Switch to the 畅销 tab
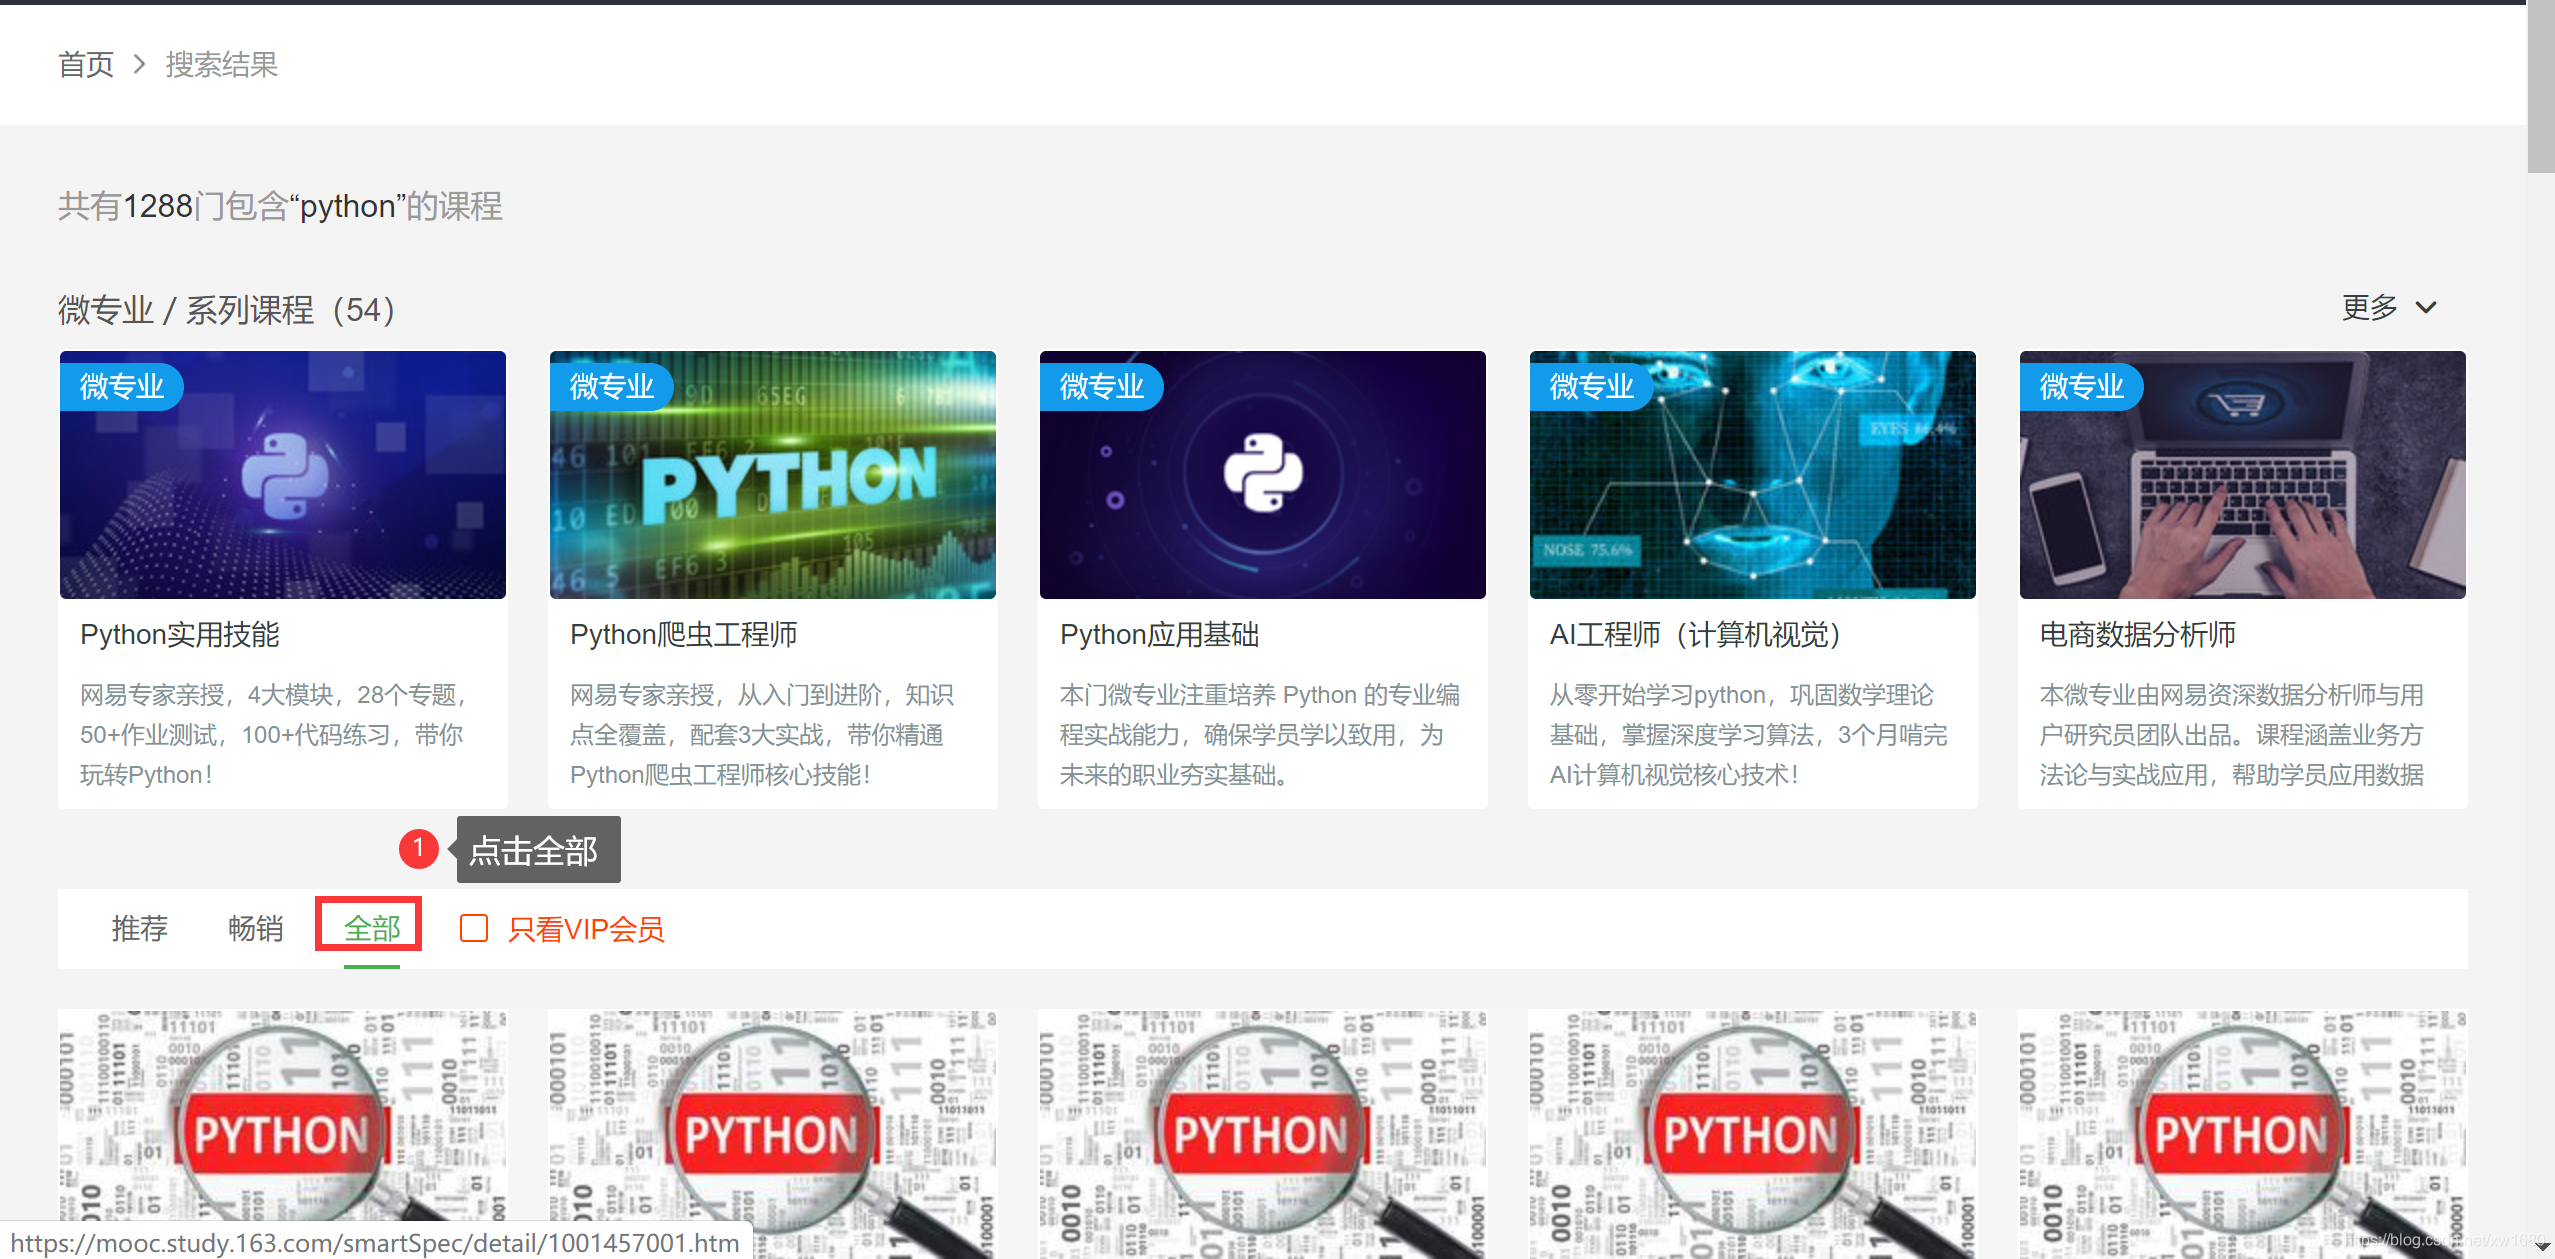 point(255,928)
